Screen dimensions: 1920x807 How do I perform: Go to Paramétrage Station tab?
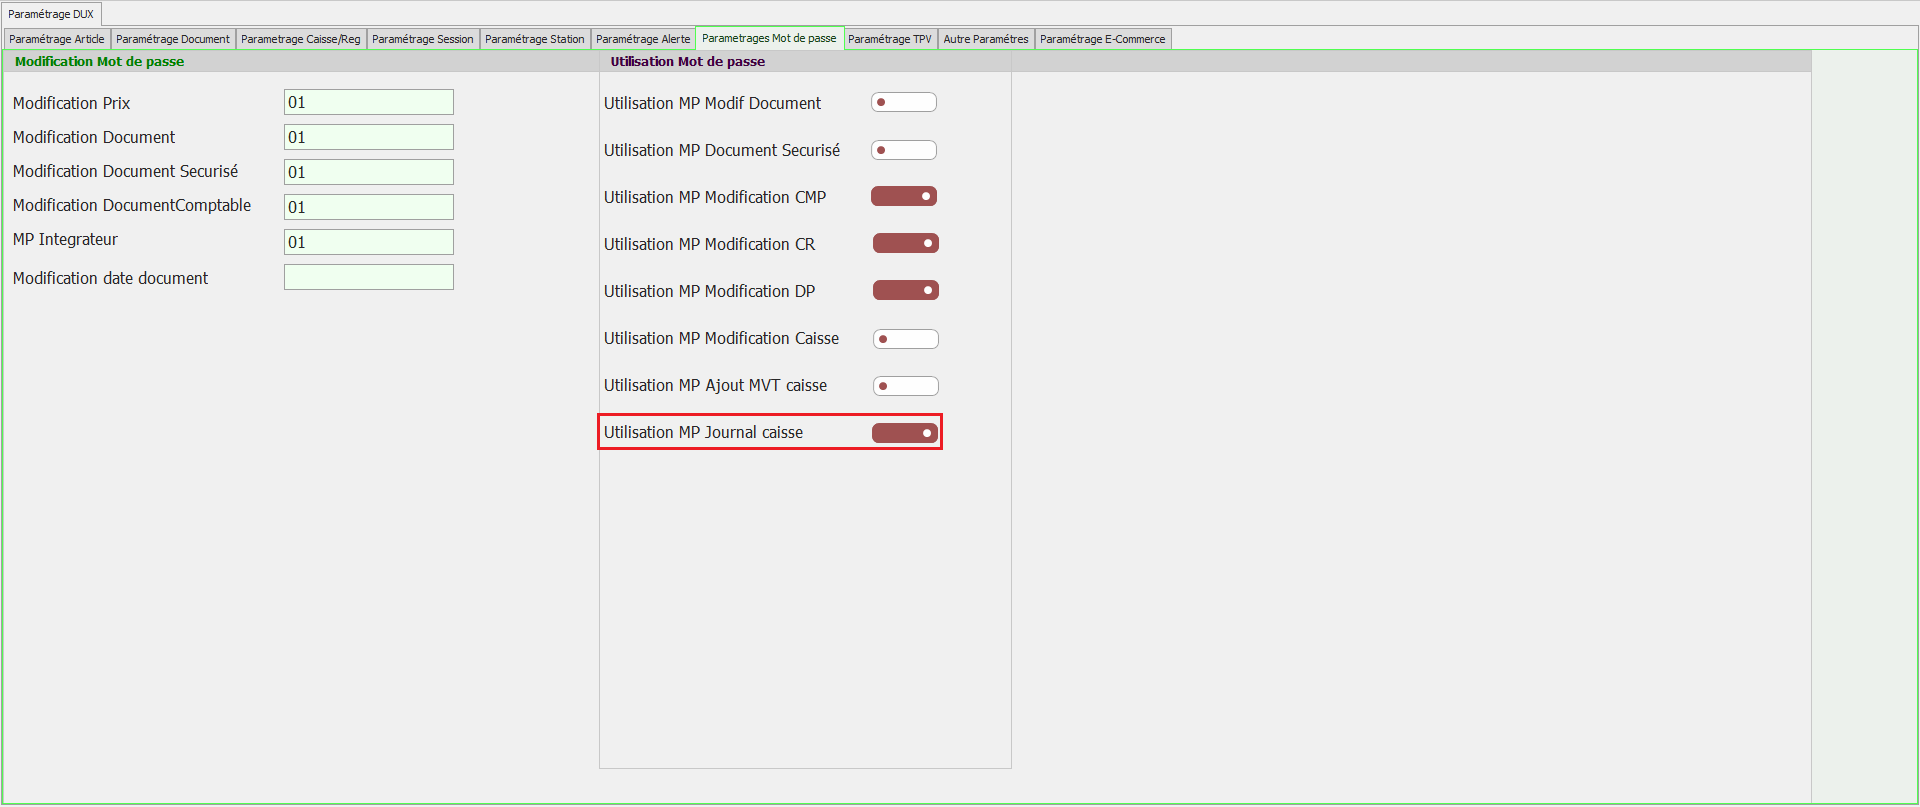tap(535, 39)
